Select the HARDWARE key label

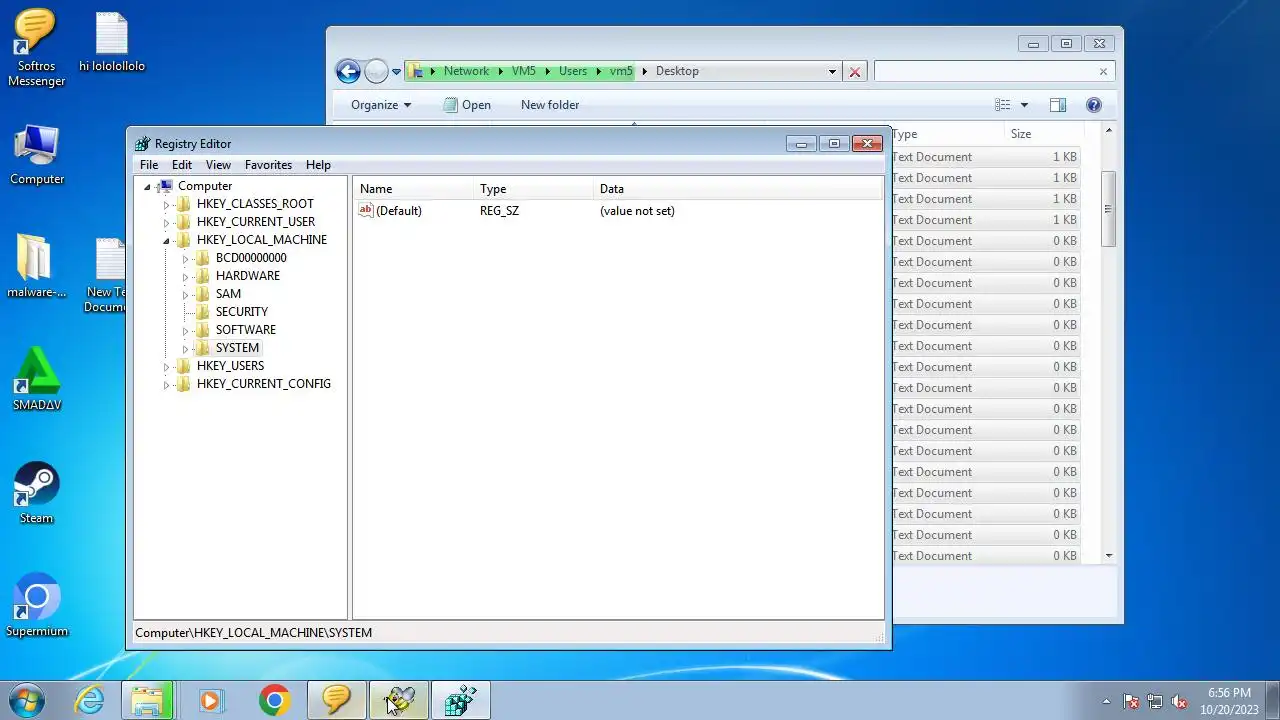pos(248,276)
